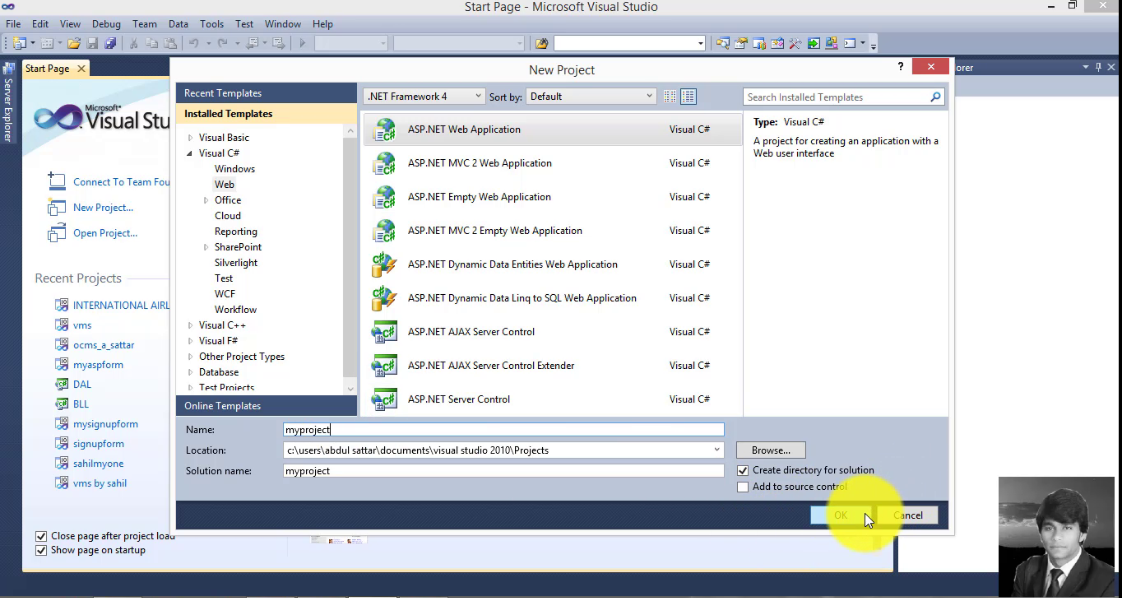Open the Online Templates section
Screen dimensions: 1122x598
coord(266,406)
